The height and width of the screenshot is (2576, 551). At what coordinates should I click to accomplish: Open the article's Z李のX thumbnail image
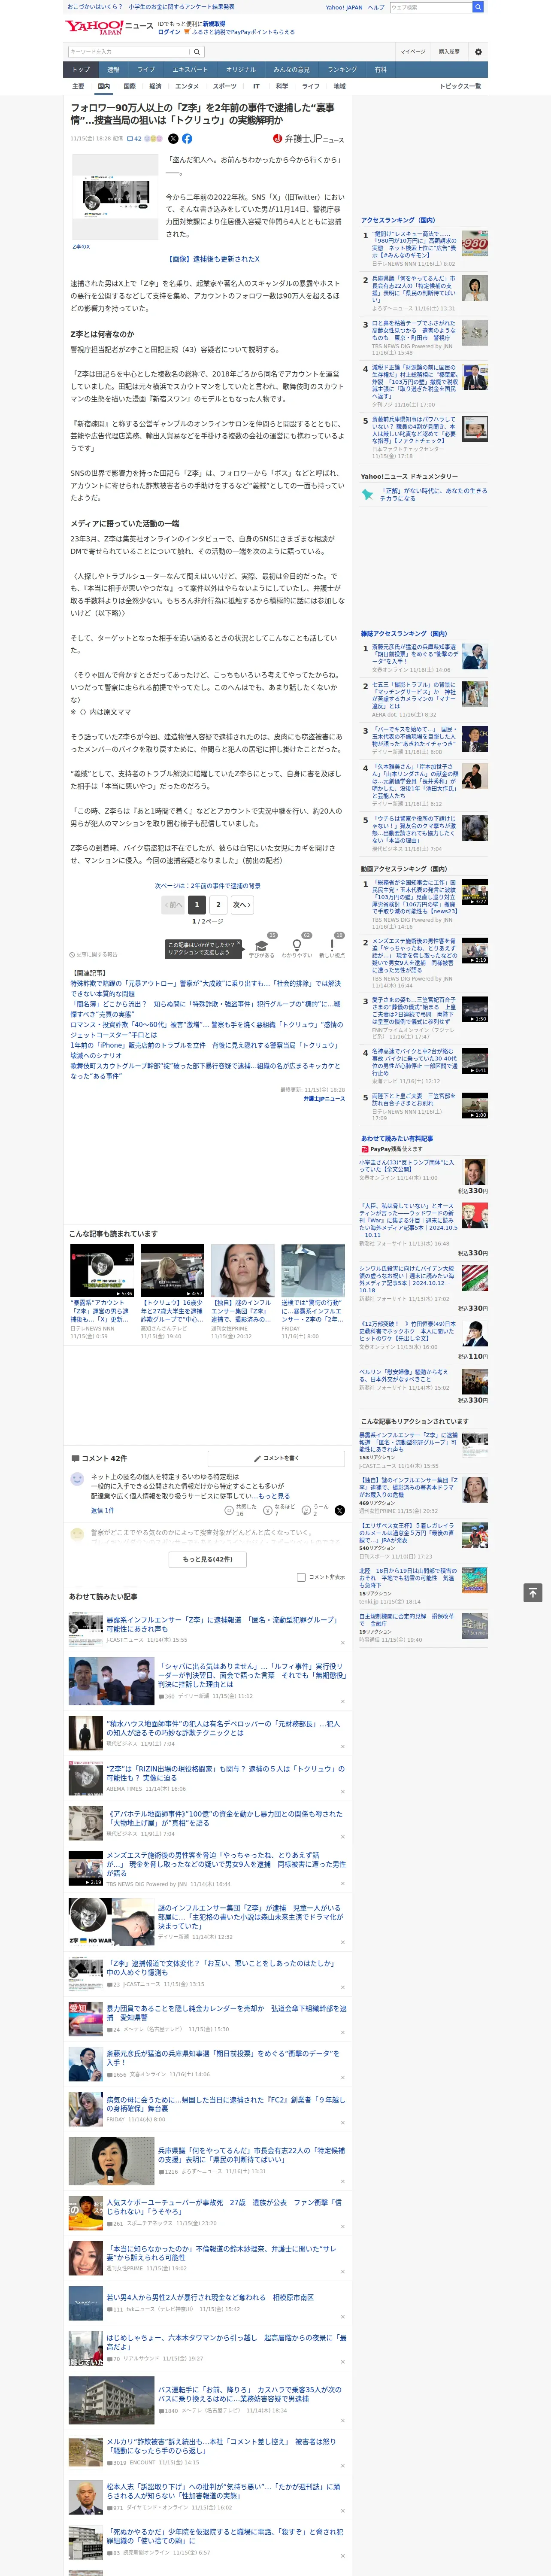(x=115, y=196)
